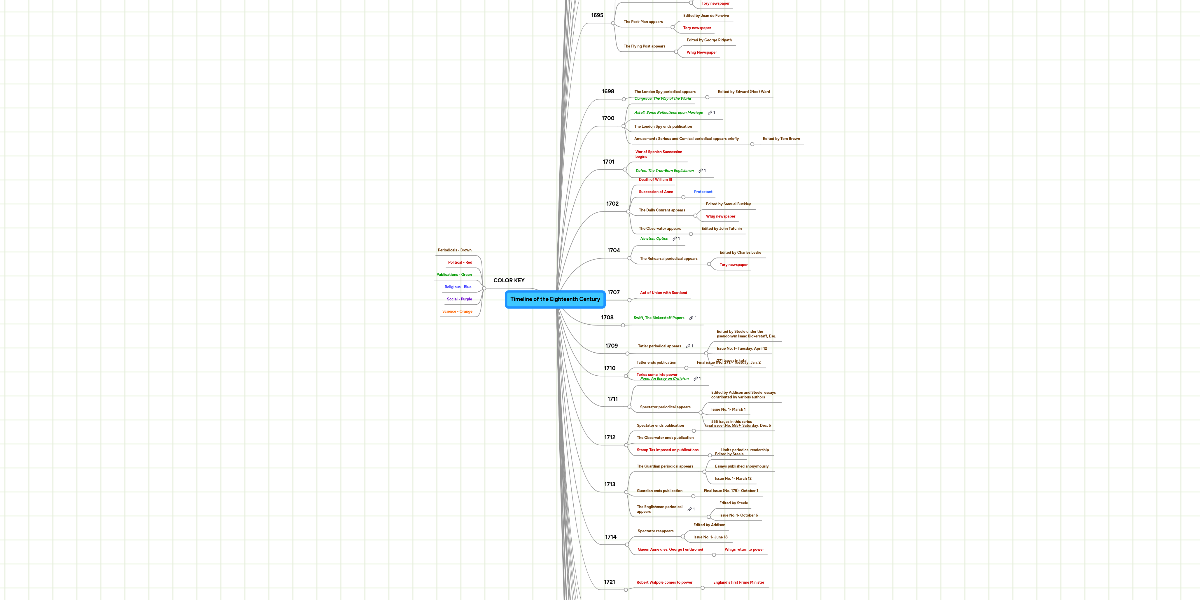Open the link icon on the 1710 green publication node
The width and height of the screenshot is (1200, 600).
pos(696,379)
